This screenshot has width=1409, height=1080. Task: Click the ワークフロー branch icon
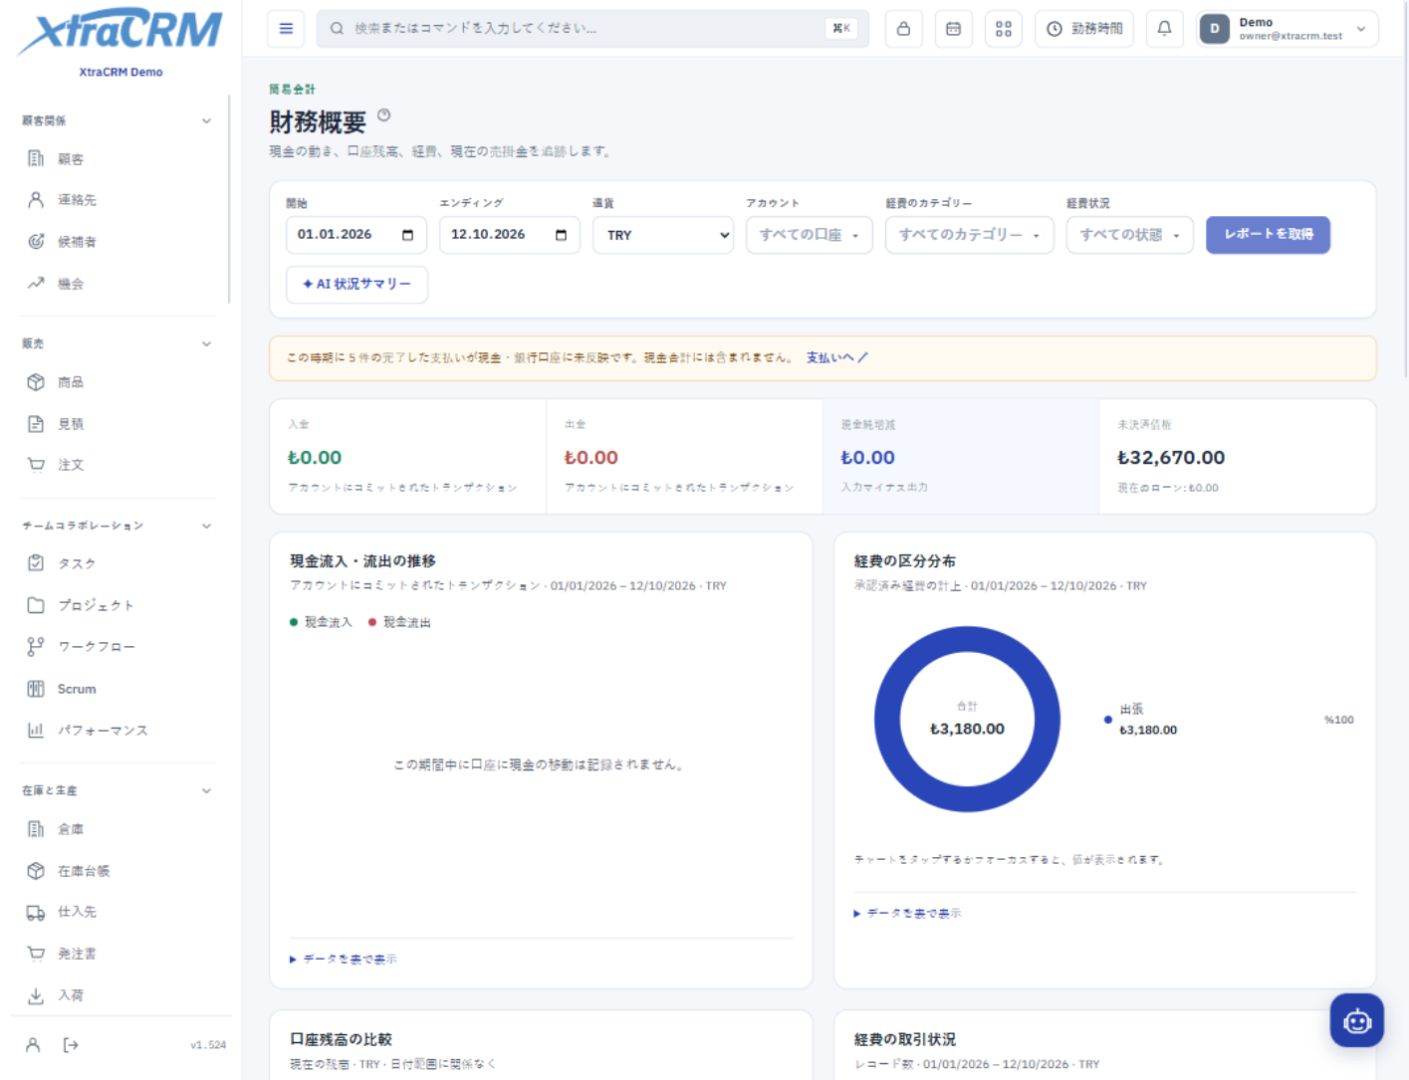[36, 647]
